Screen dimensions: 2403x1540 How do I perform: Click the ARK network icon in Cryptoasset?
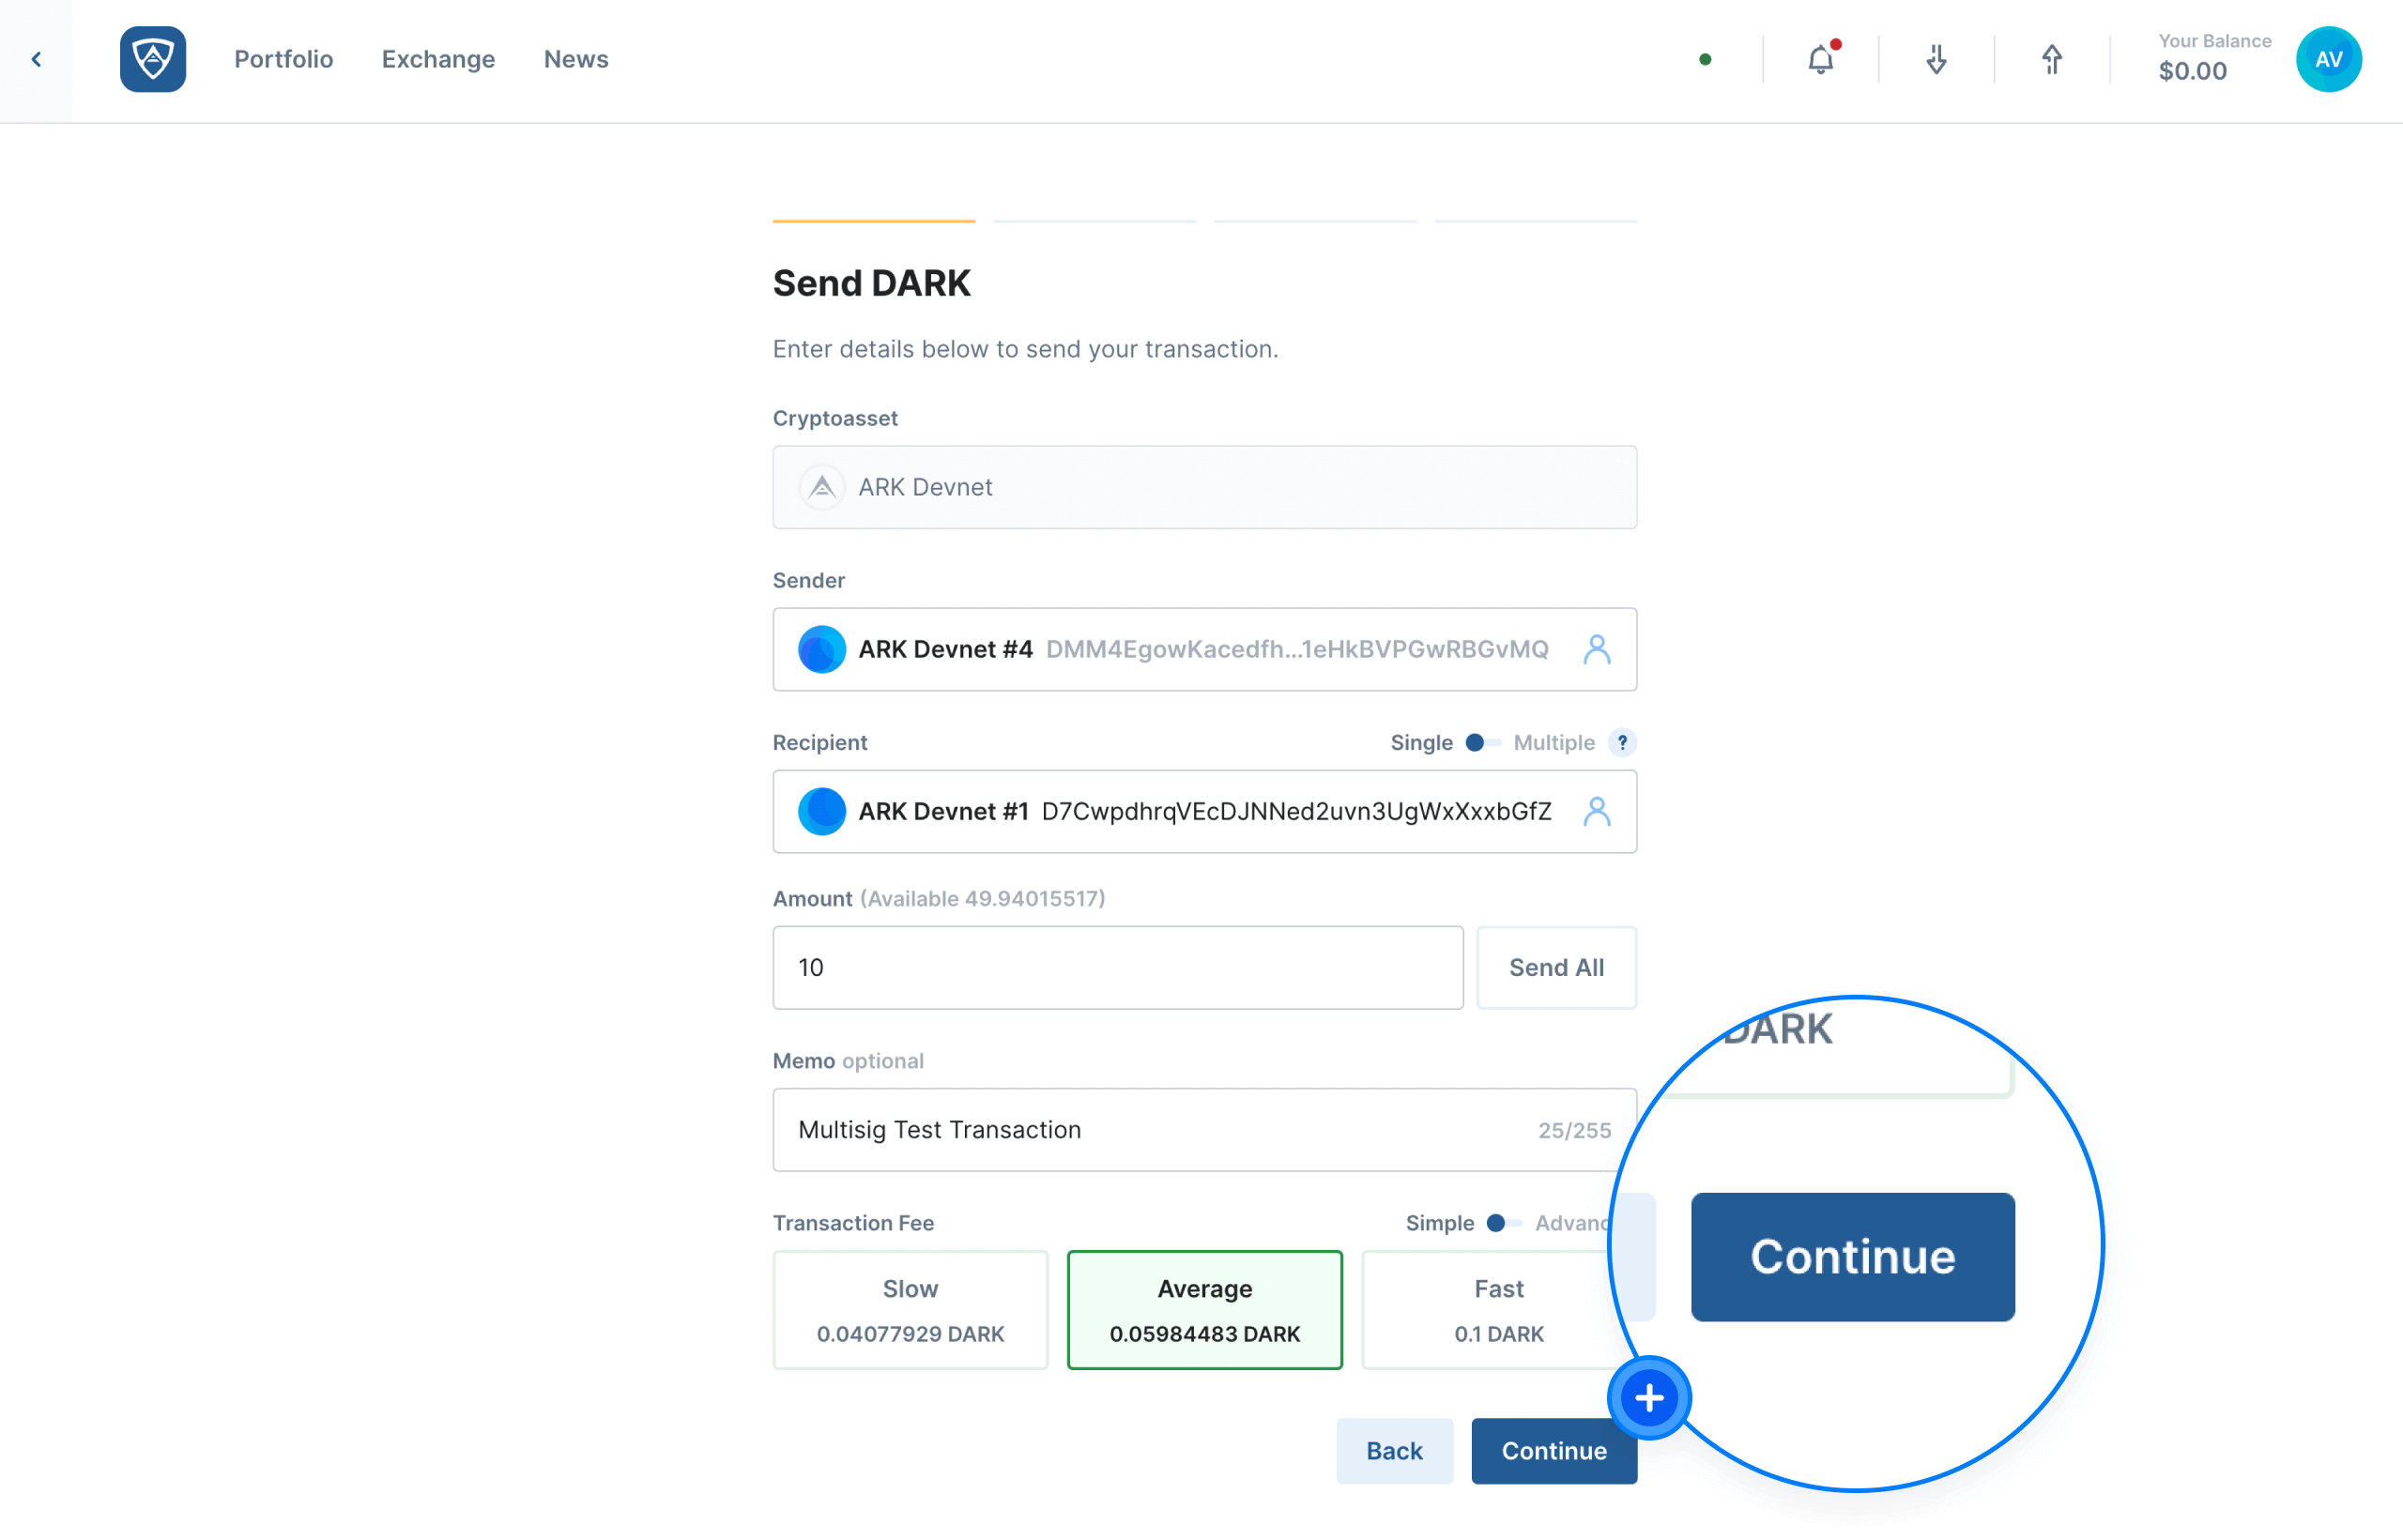click(821, 487)
